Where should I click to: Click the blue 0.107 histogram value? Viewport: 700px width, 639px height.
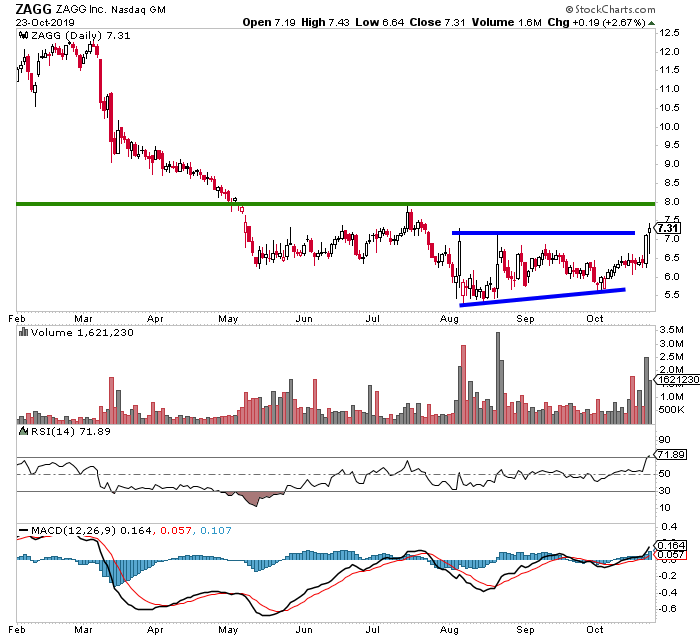tap(216, 530)
